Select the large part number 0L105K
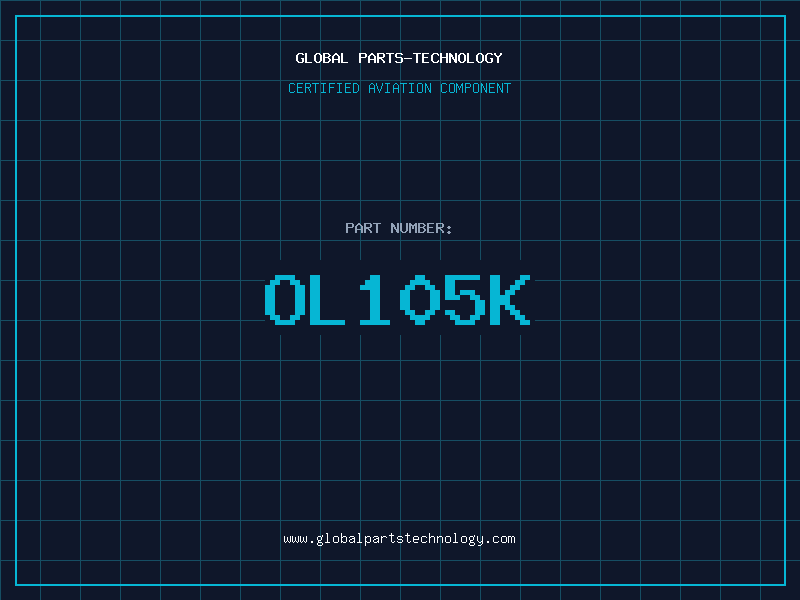The width and height of the screenshot is (800, 600). pos(399,300)
